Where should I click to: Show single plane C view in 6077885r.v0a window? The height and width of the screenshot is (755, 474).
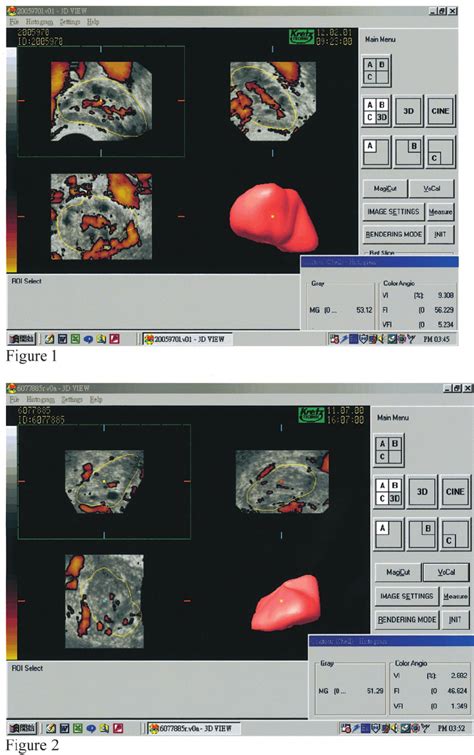(455, 534)
